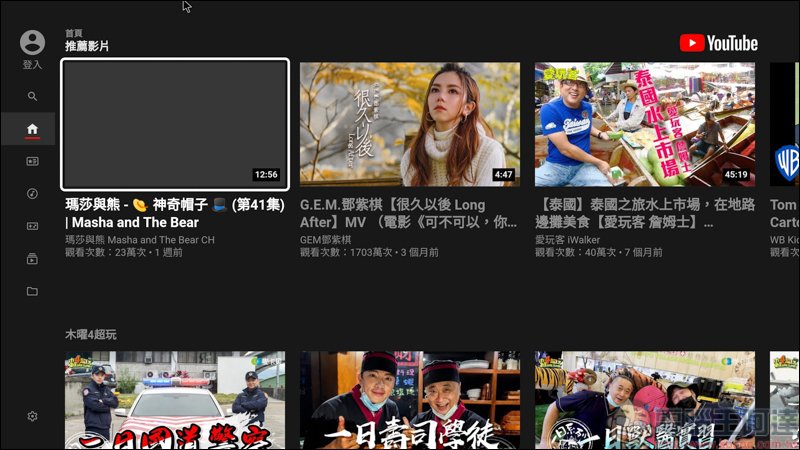Open the WB Kids video thumbnail
Screen dimensions: 800x450
click(785, 124)
